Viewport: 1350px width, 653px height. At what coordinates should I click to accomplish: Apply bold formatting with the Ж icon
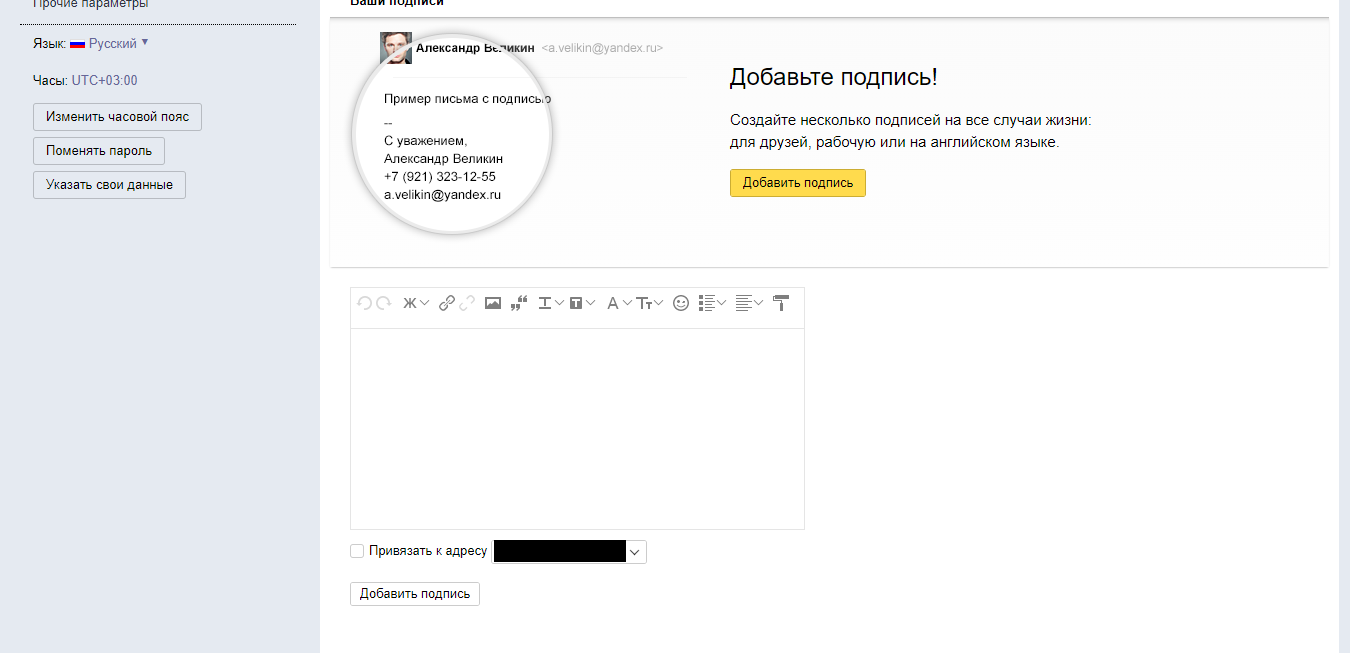(410, 302)
